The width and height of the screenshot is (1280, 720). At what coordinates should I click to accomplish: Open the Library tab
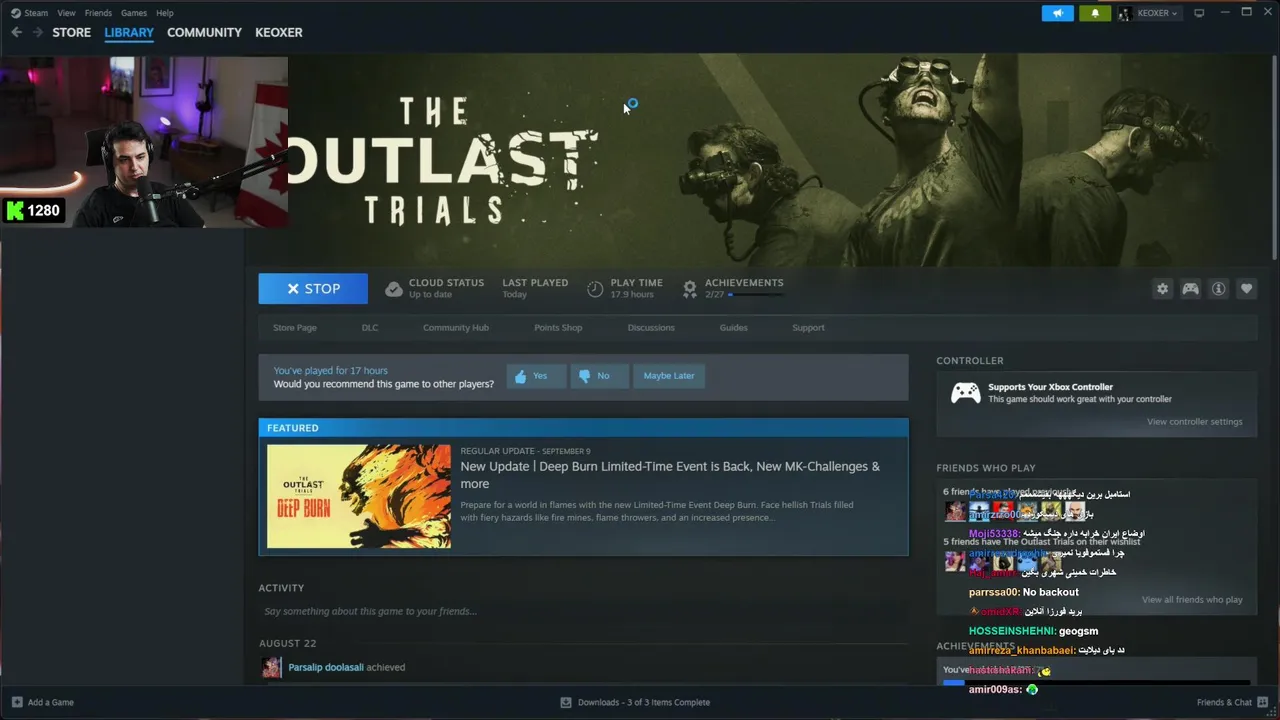pyautogui.click(x=129, y=32)
